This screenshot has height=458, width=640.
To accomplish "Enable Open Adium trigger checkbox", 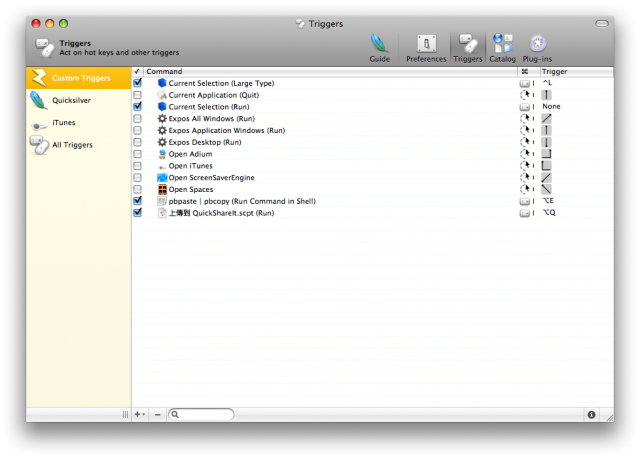I will [x=138, y=154].
